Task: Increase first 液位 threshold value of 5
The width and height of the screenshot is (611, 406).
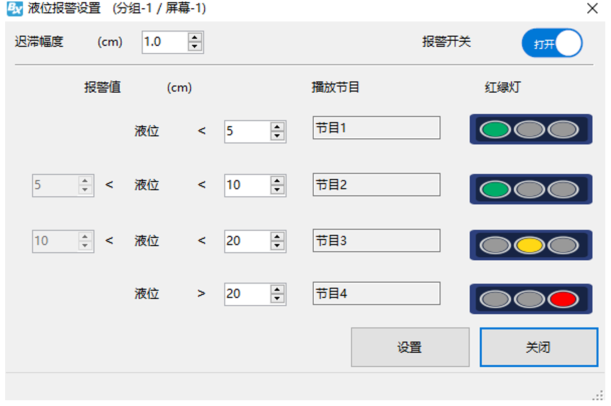Action: [x=276, y=125]
